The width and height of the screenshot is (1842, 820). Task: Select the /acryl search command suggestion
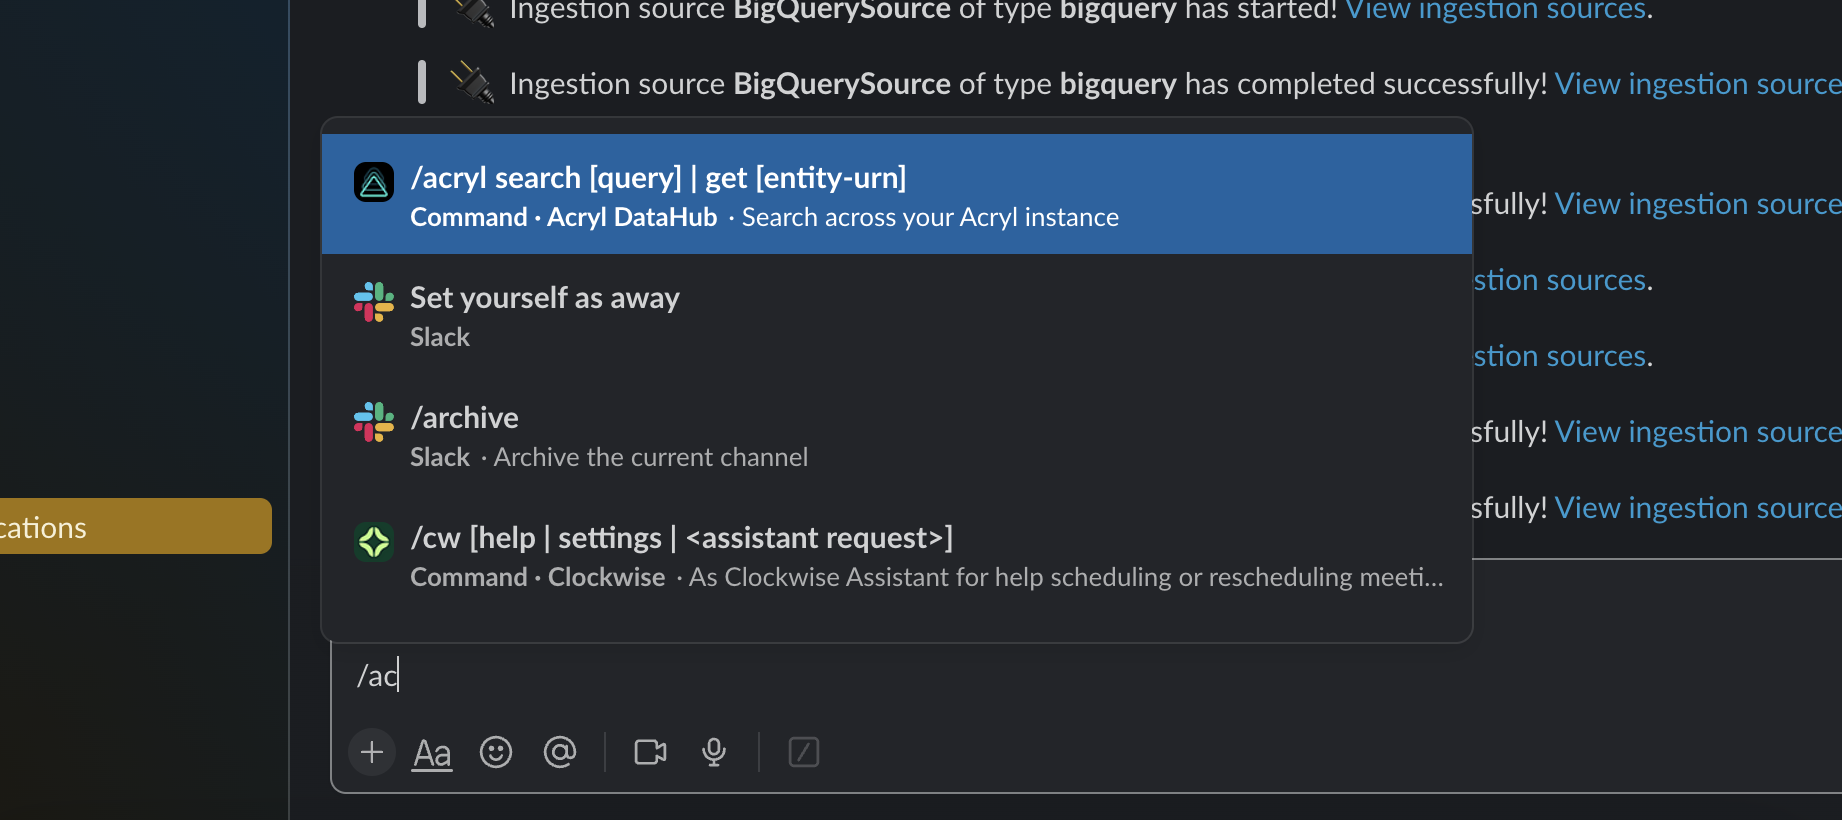(x=896, y=194)
